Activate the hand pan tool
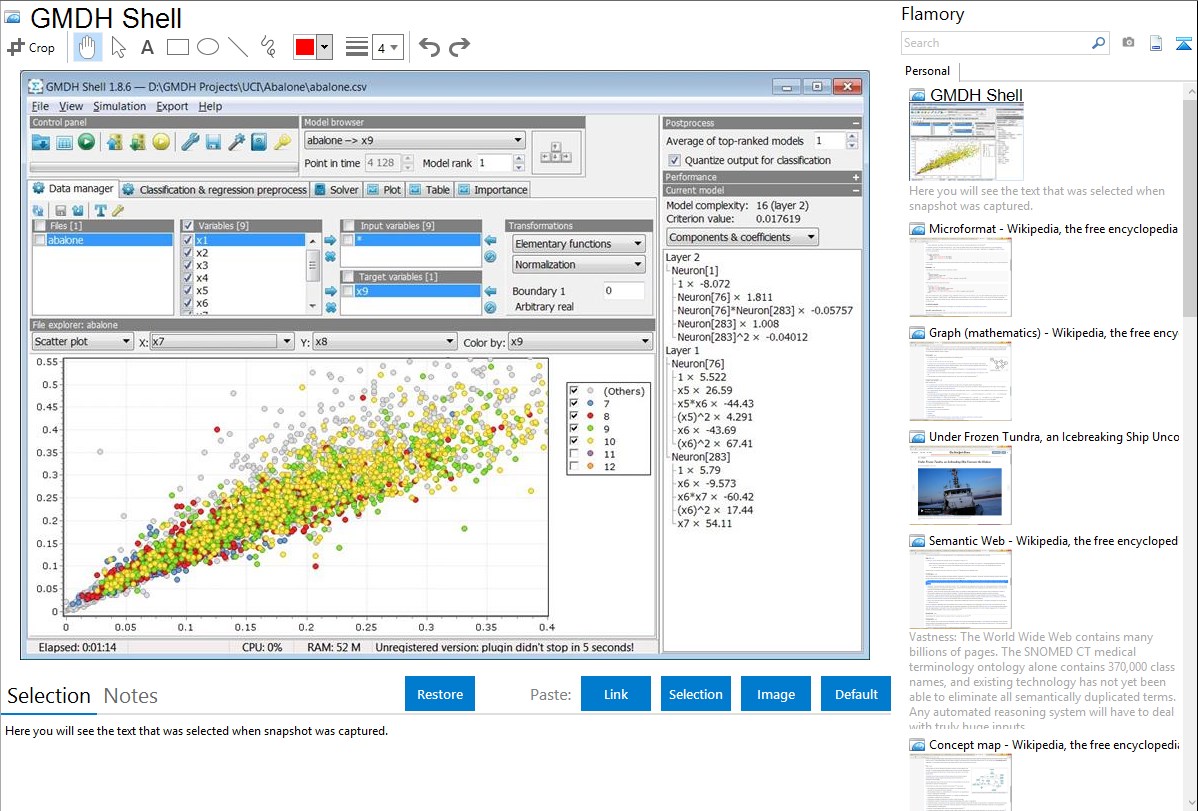This screenshot has height=811, width=1198. tap(87, 47)
